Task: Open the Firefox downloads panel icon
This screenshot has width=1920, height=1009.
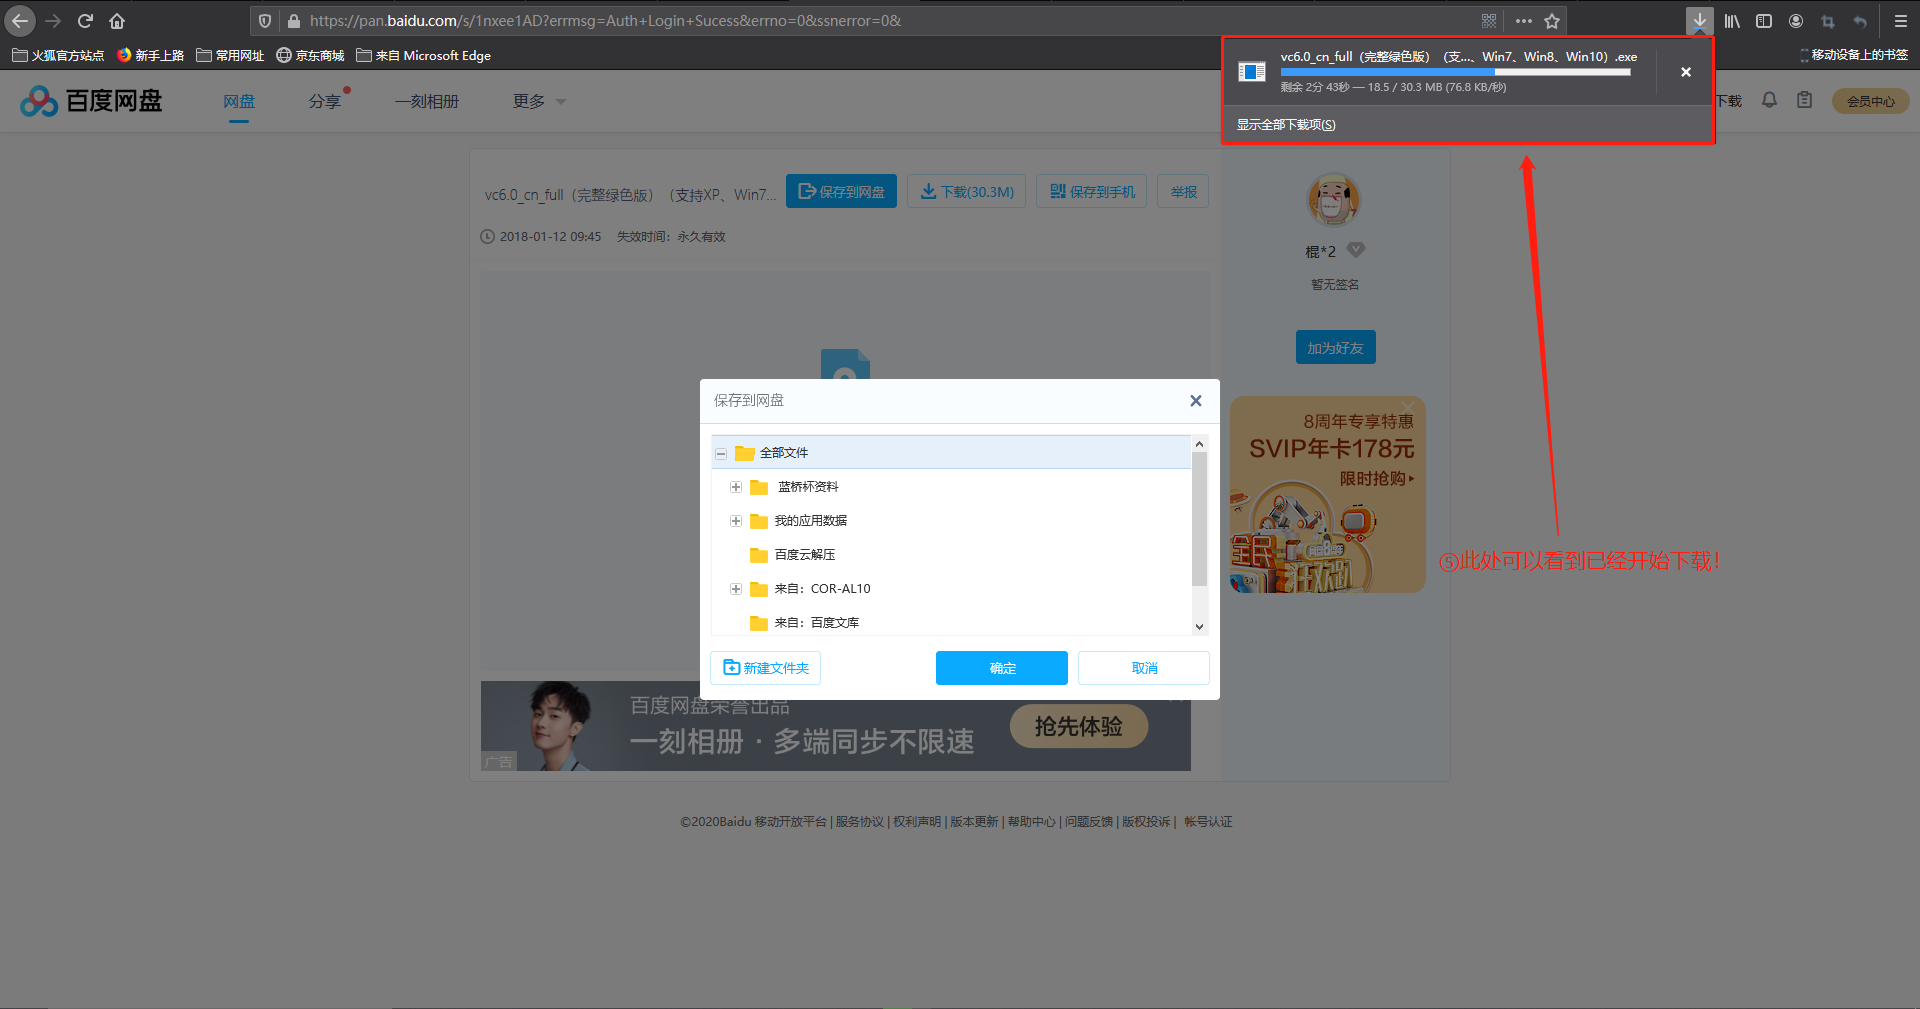Action: (1699, 20)
